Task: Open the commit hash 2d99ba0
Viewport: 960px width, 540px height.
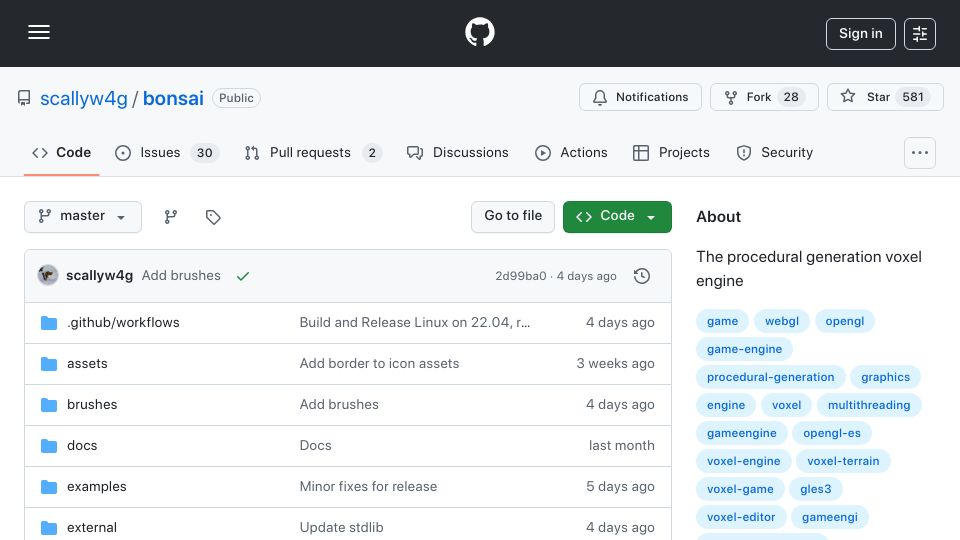Action: coord(520,276)
